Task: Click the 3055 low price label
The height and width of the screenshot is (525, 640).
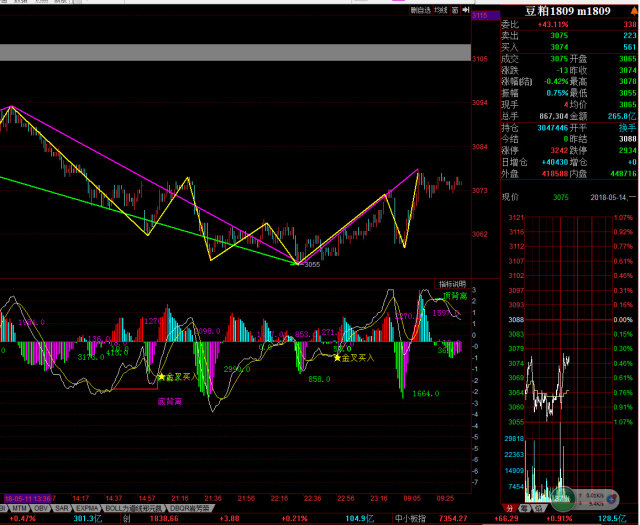Action: click(311, 266)
